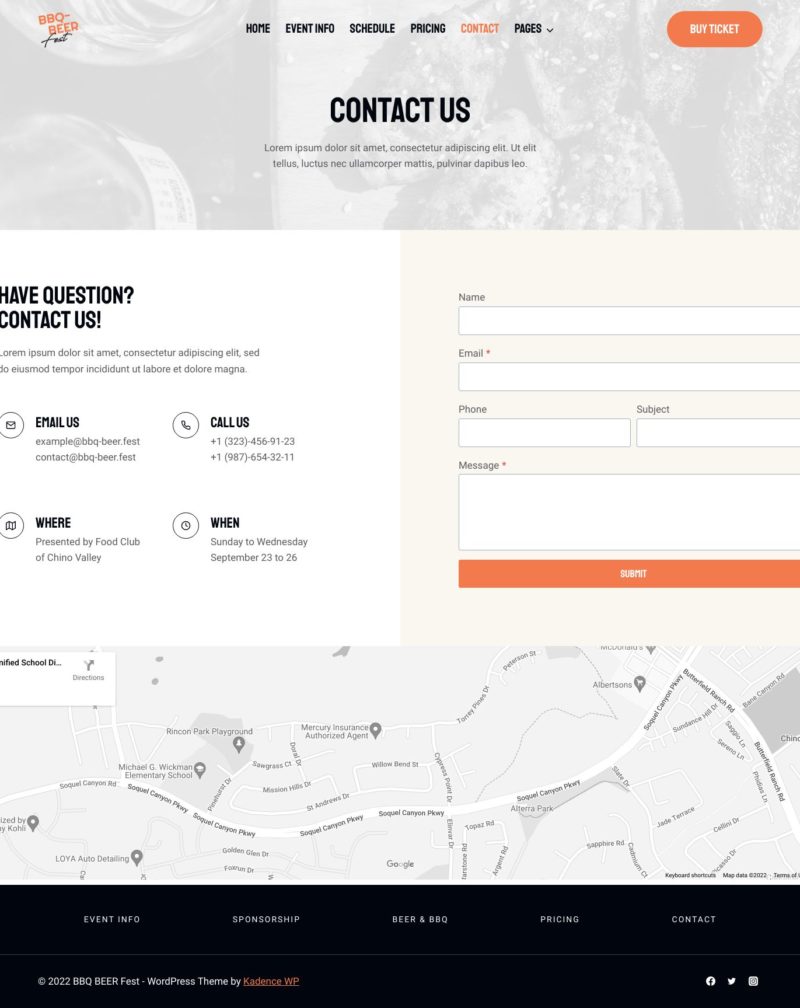Focus the Phone input field

pos(544,433)
